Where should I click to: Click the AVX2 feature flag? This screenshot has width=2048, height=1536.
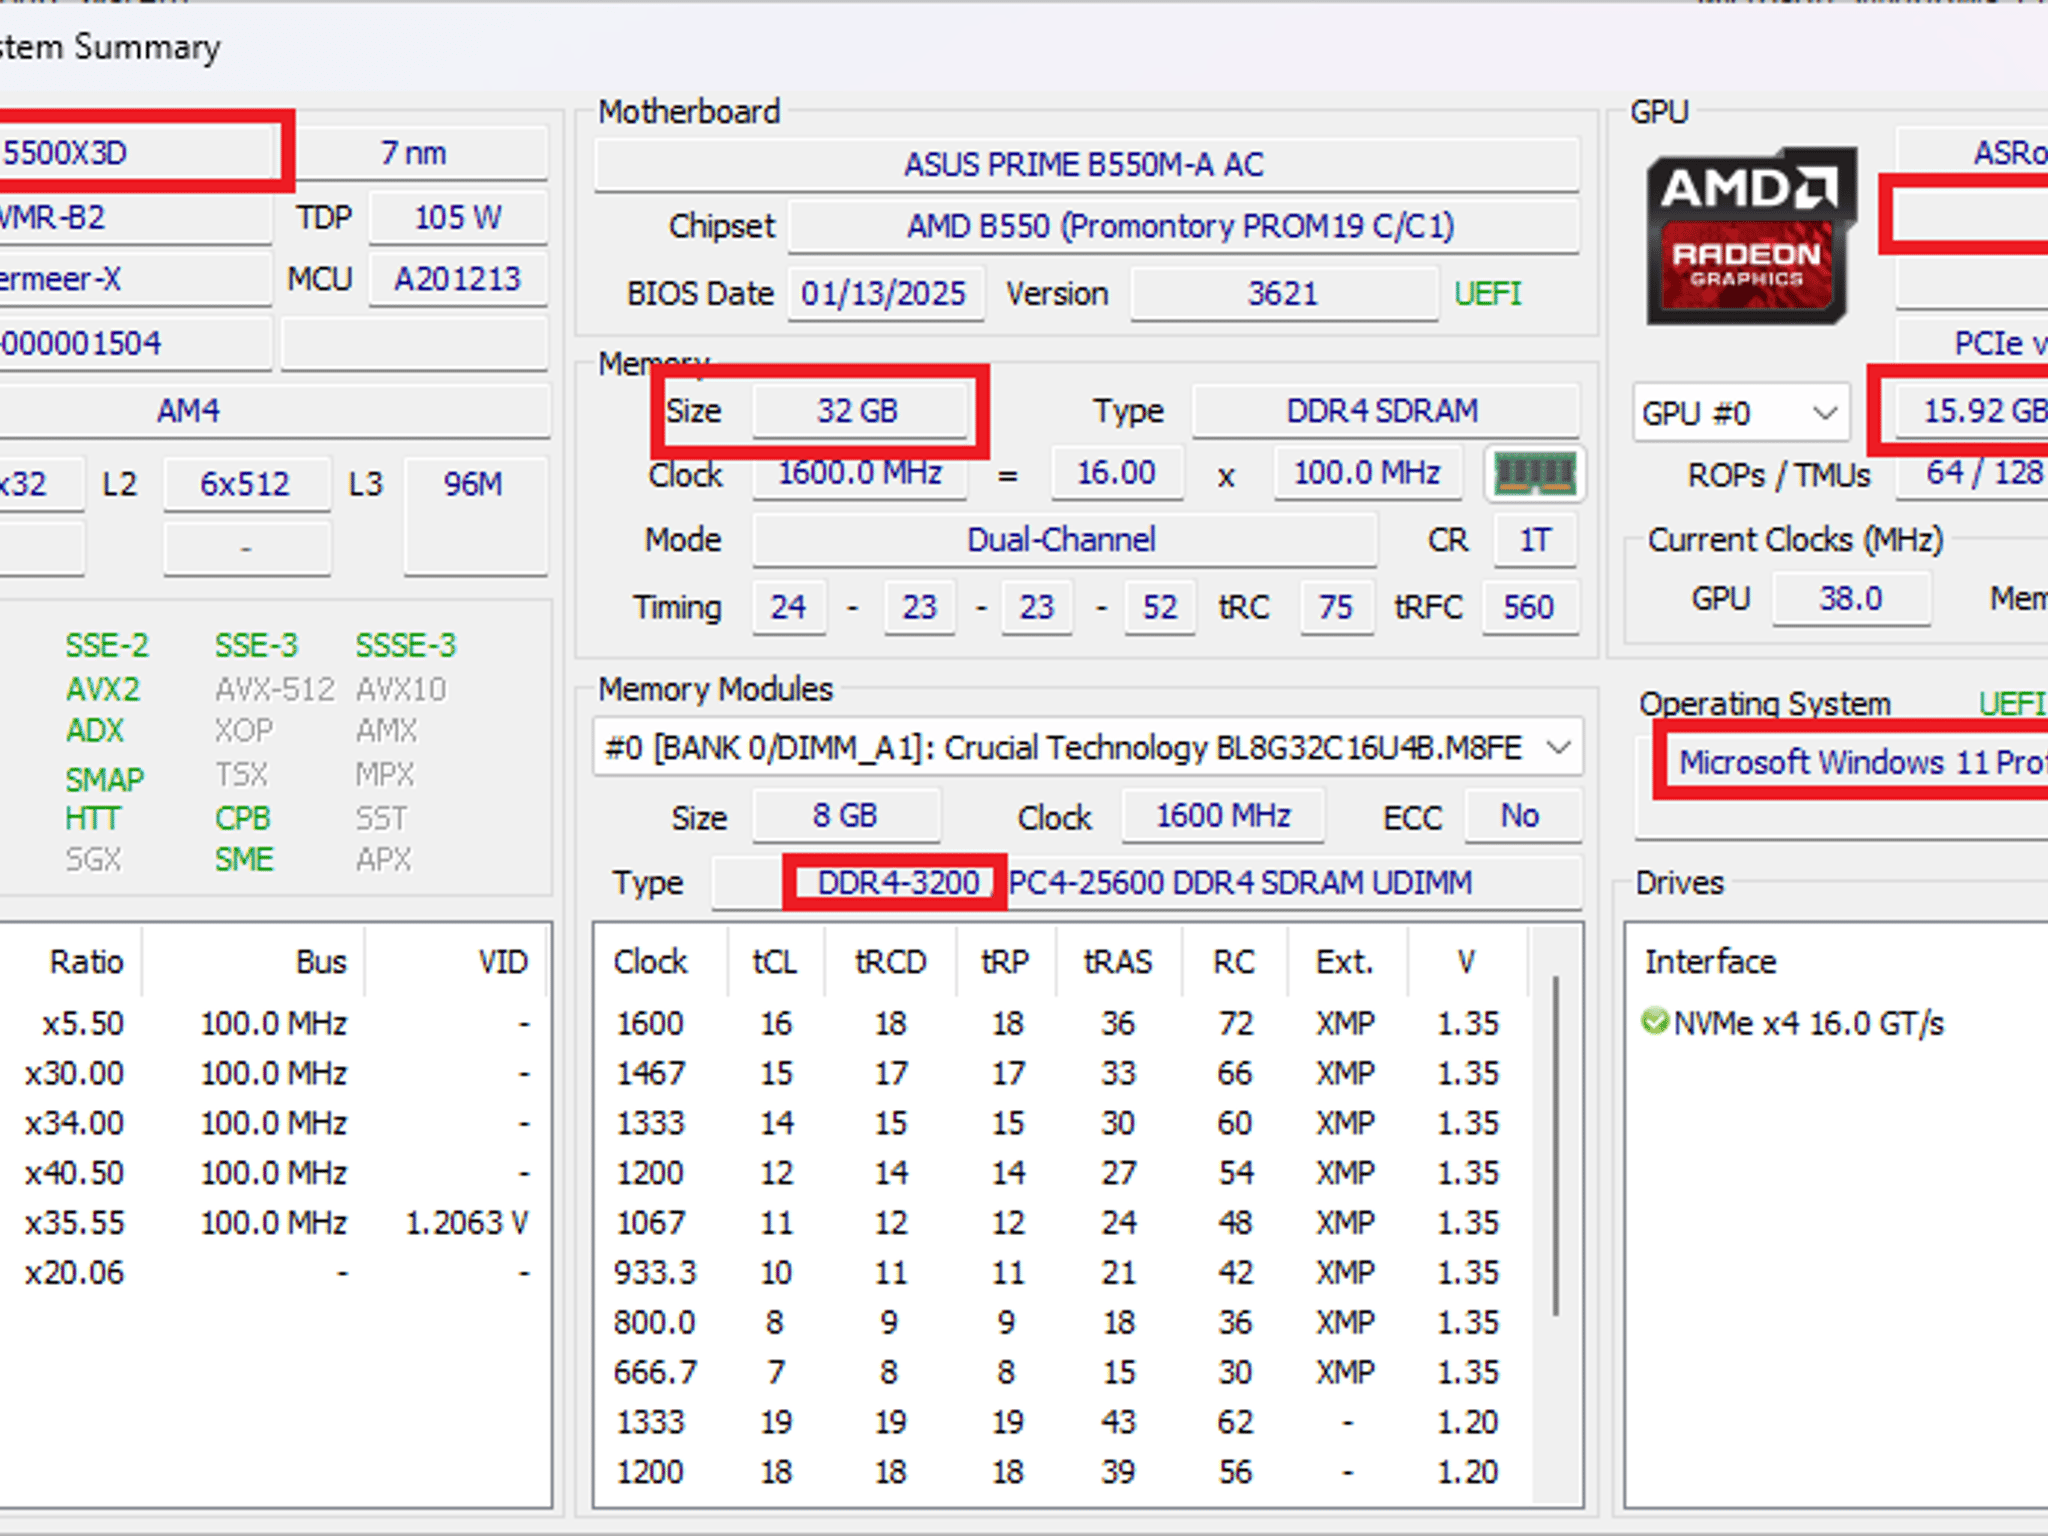click(x=103, y=689)
